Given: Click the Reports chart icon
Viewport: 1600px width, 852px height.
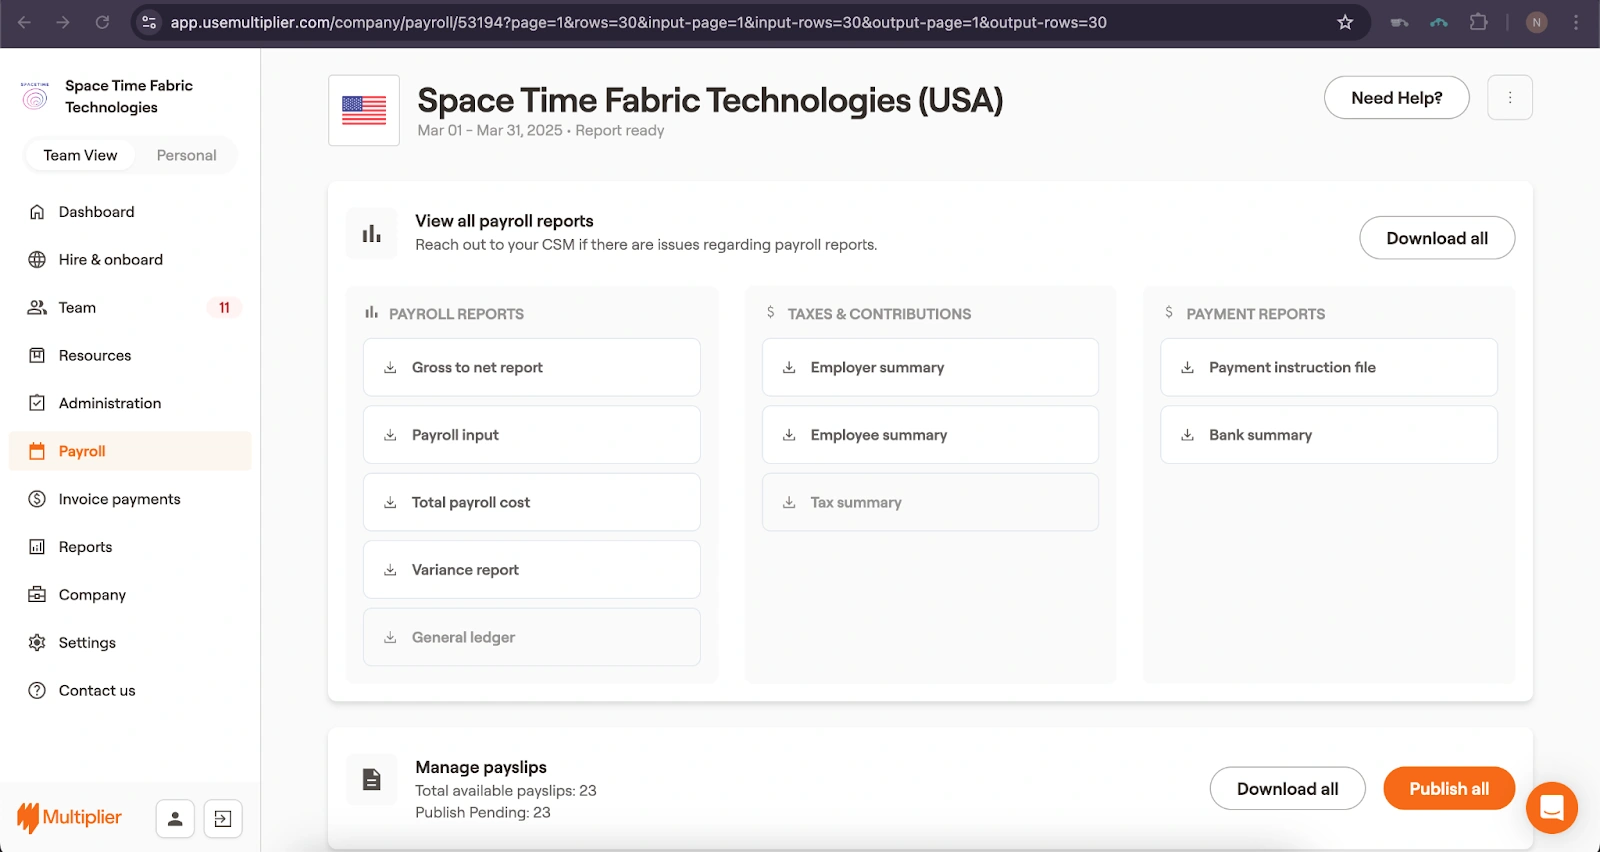Looking at the screenshot, I should click(37, 547).
